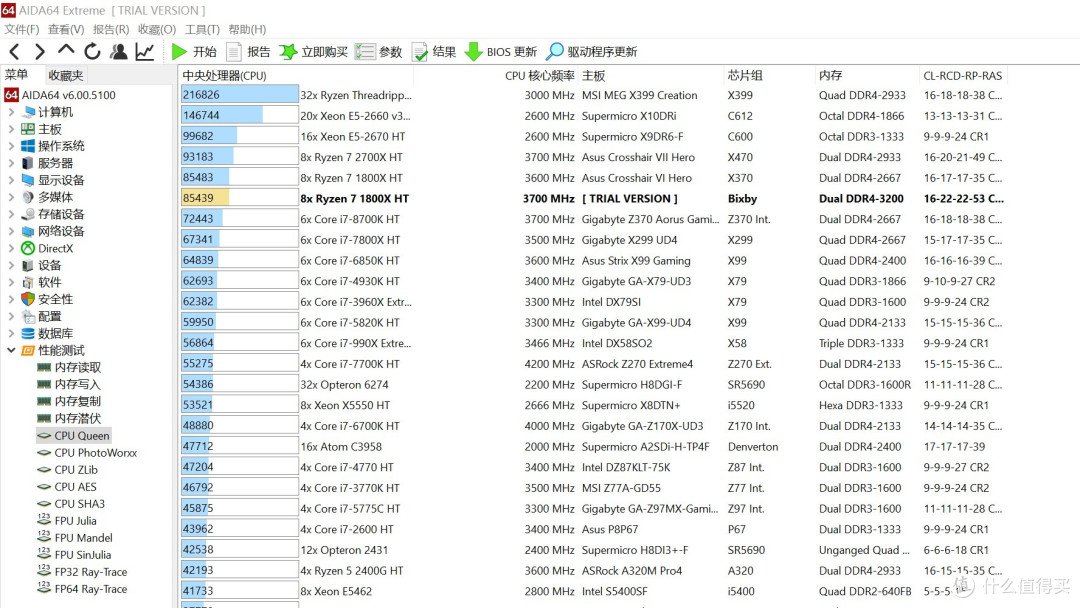Click 立即购买 buy now button
This screenshot has width=1080, height=608.
(x=313, y=52)
